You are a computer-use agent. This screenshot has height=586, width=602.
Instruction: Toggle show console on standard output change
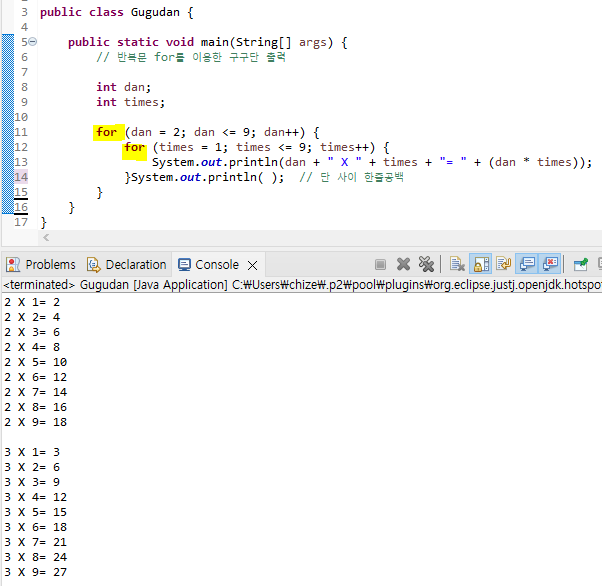(527, 265)
